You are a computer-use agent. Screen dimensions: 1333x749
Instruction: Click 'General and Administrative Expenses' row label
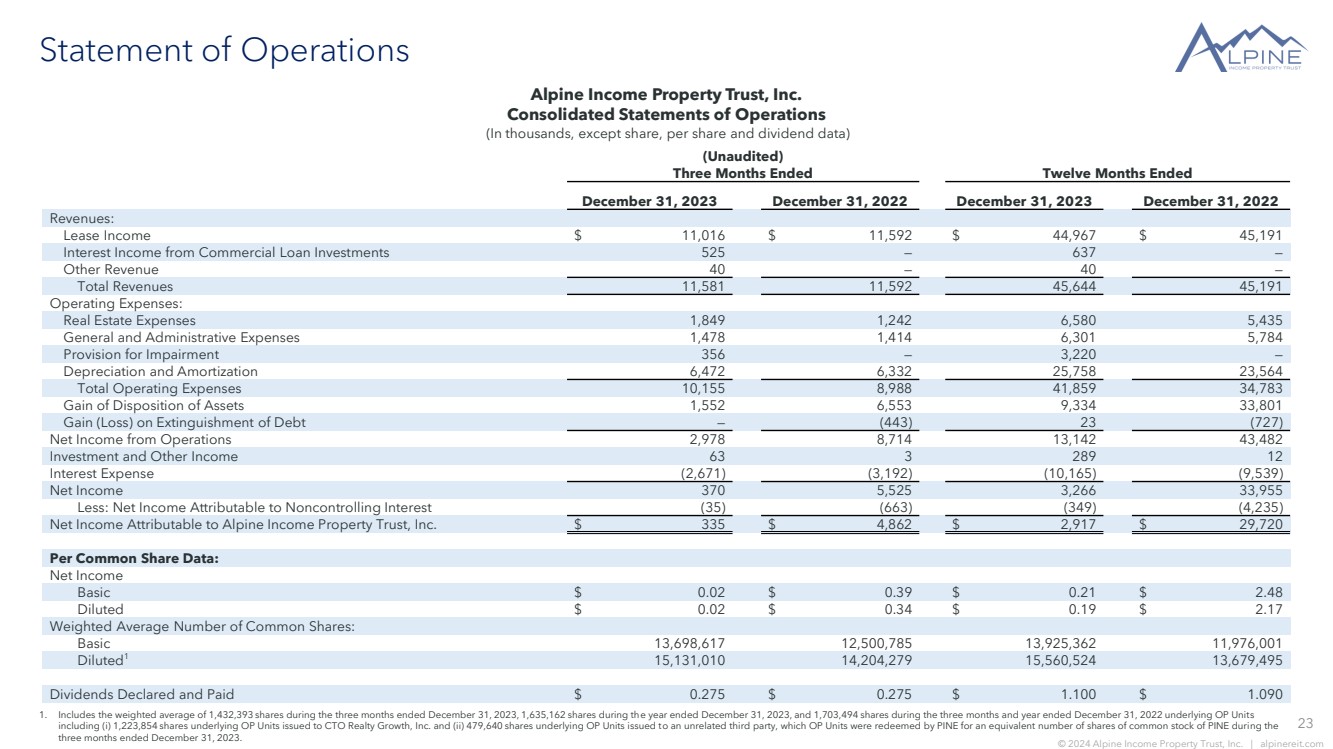tap(181, 337)
